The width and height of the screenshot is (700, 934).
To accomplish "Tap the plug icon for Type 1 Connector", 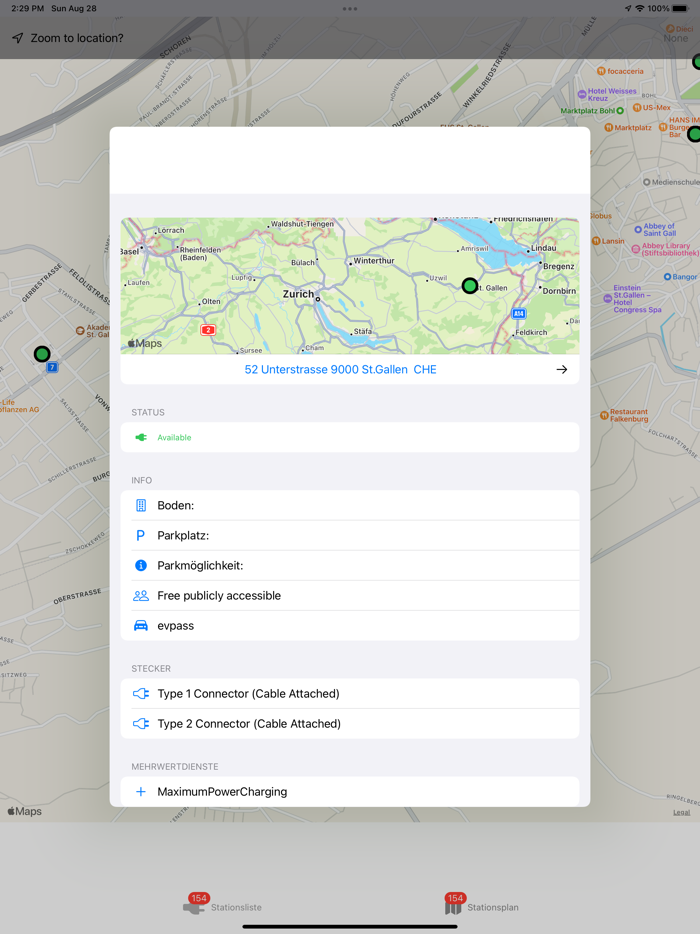I will (x=141, y=693).
